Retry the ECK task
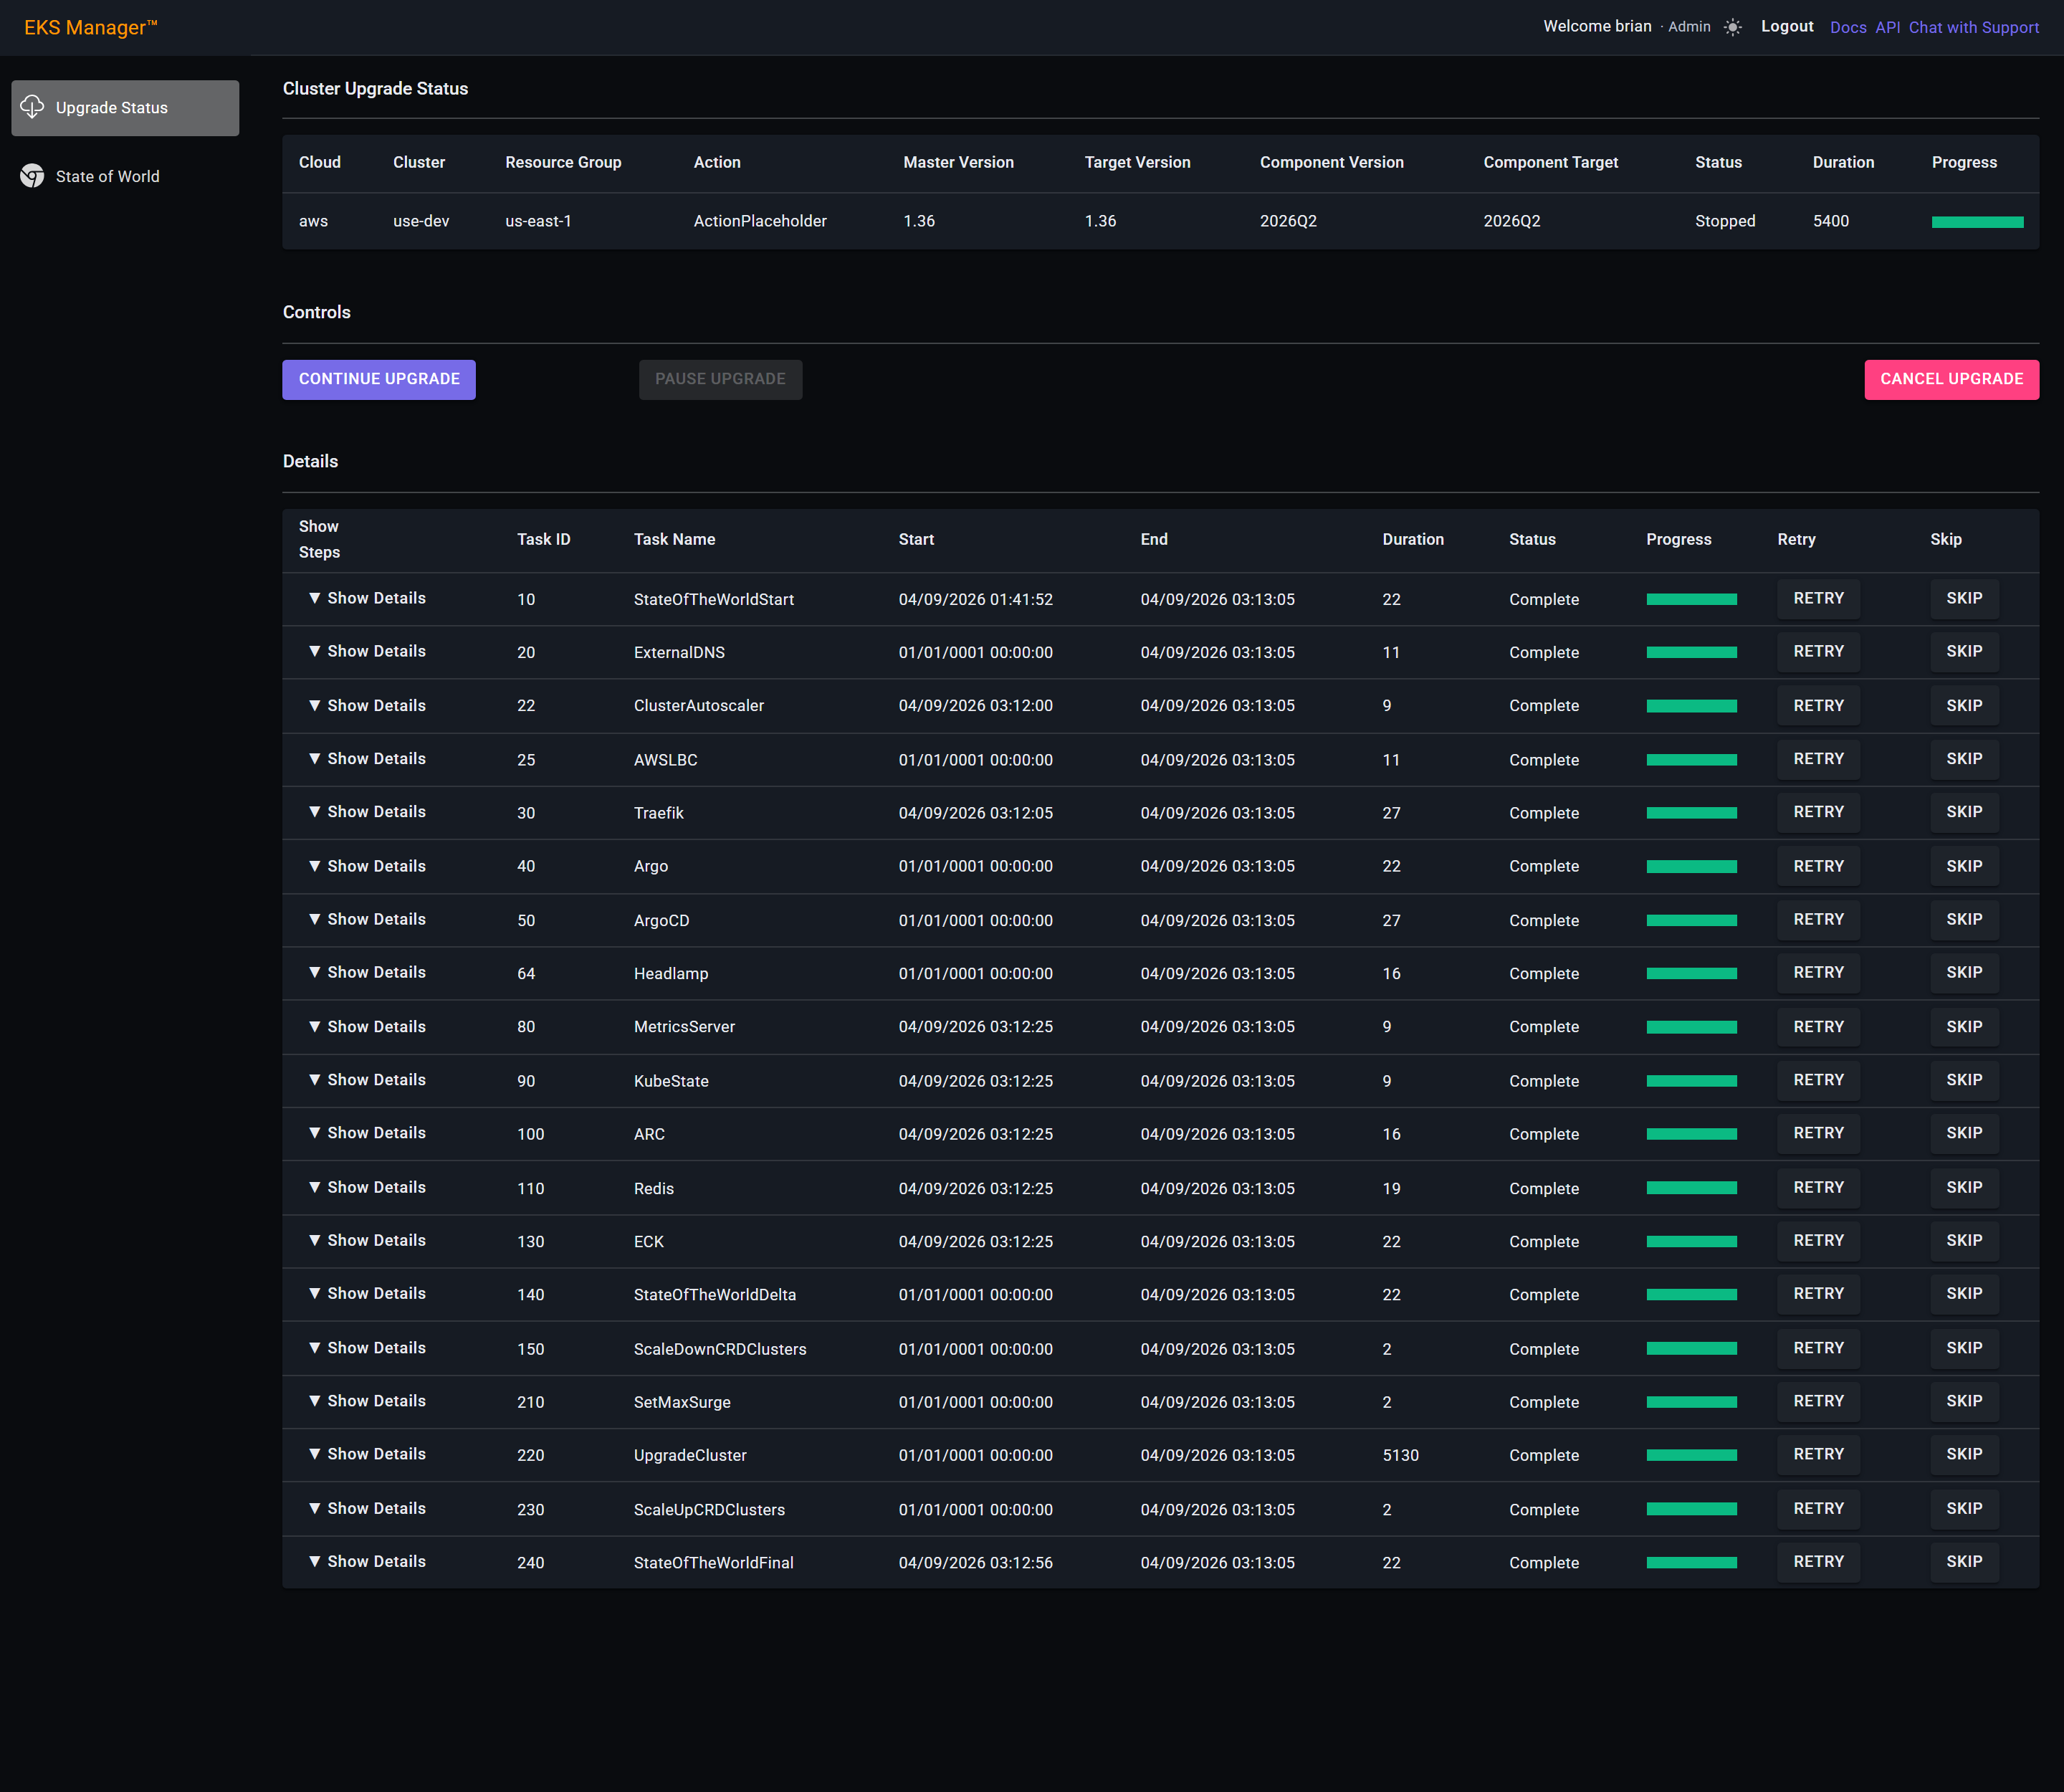Viewport: 2064px width, 1792px height. (1818, 1240)
